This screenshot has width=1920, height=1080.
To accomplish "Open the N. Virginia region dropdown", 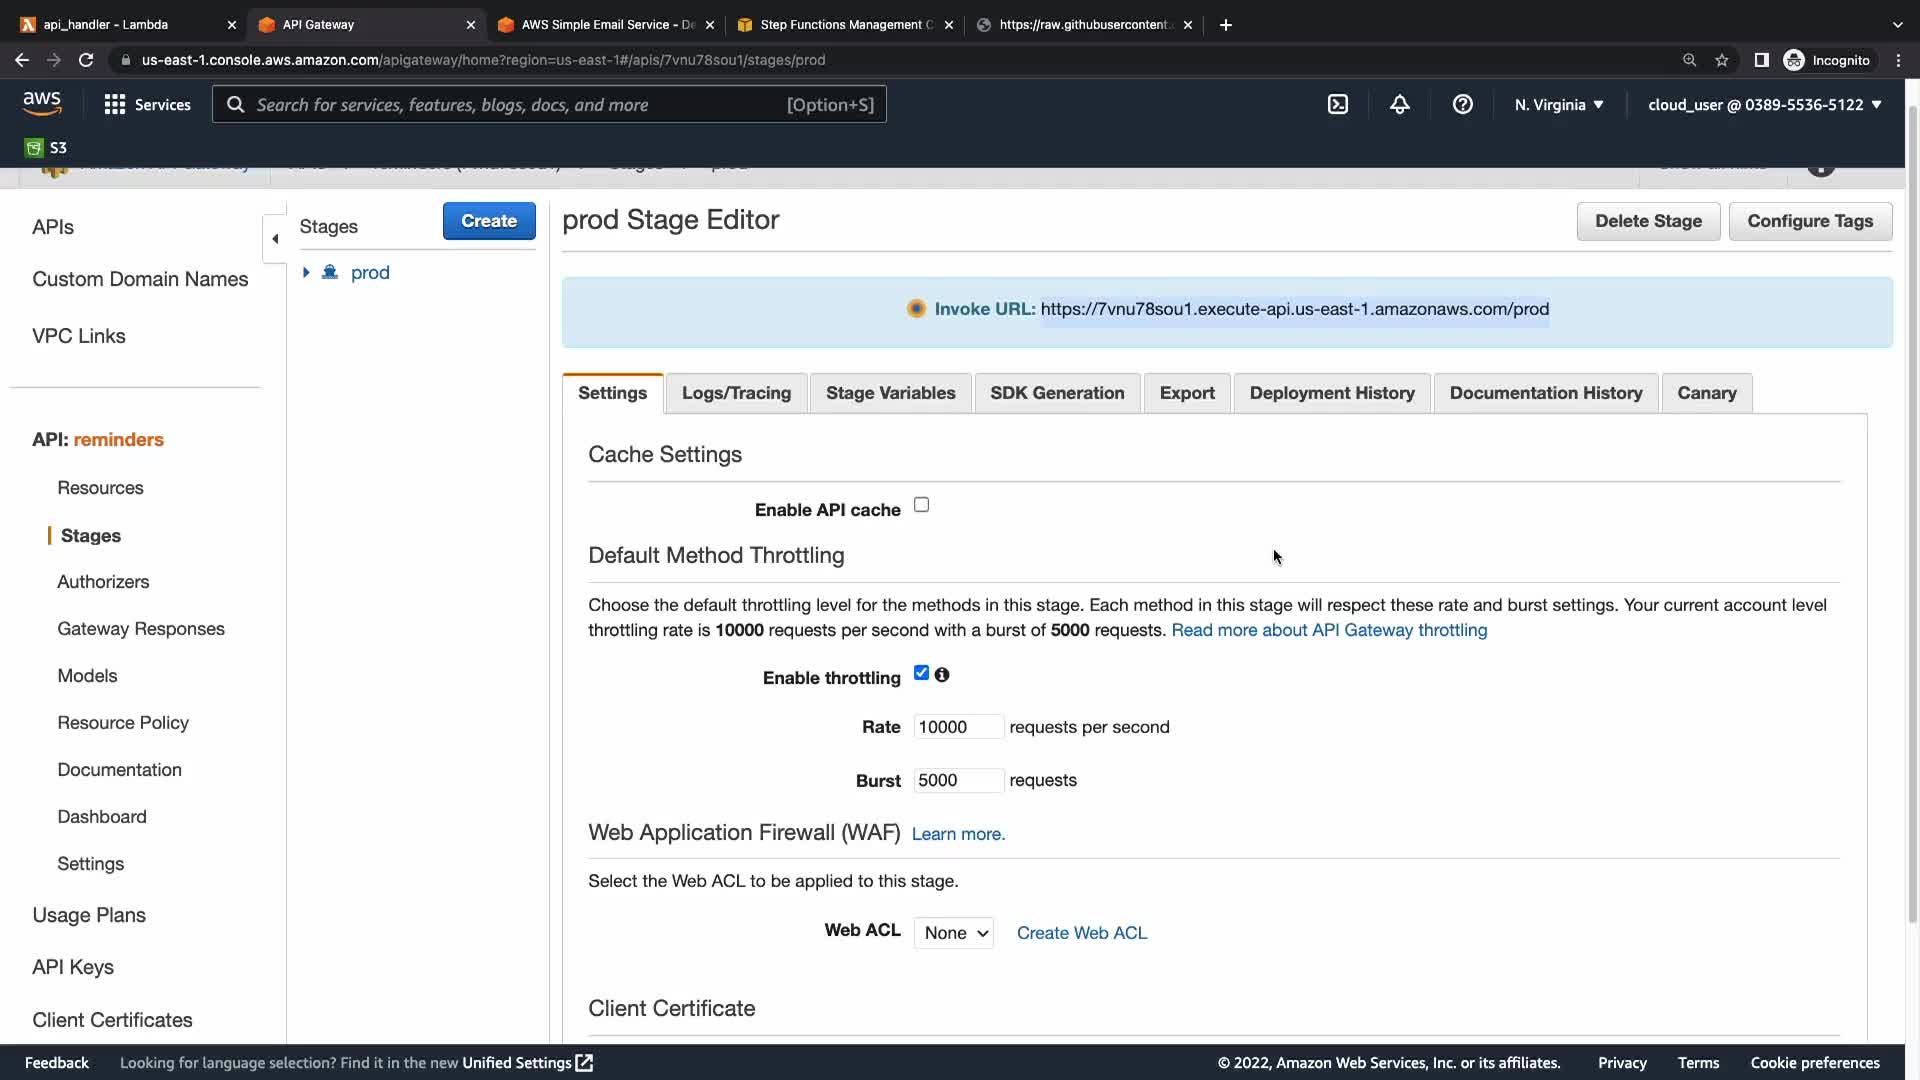I will pyautogui.click(x=1558, y=104).
